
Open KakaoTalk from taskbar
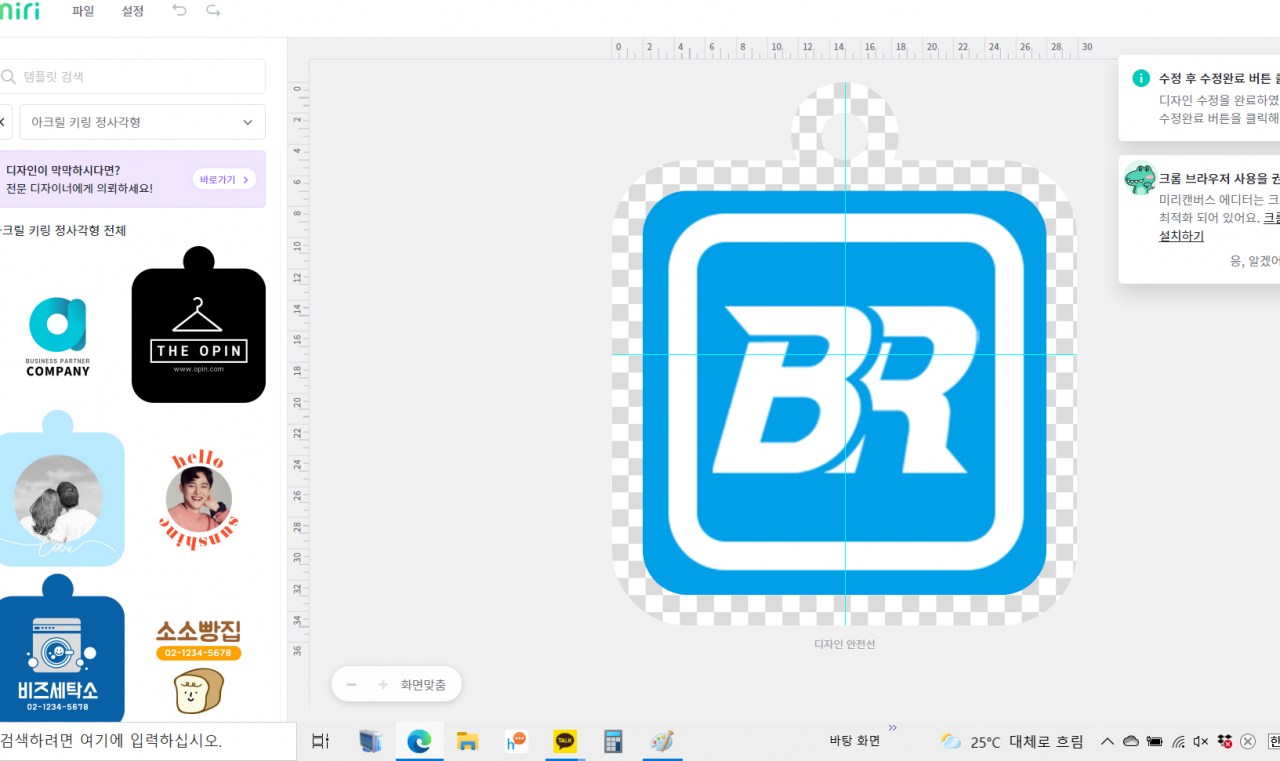[565, 741]
